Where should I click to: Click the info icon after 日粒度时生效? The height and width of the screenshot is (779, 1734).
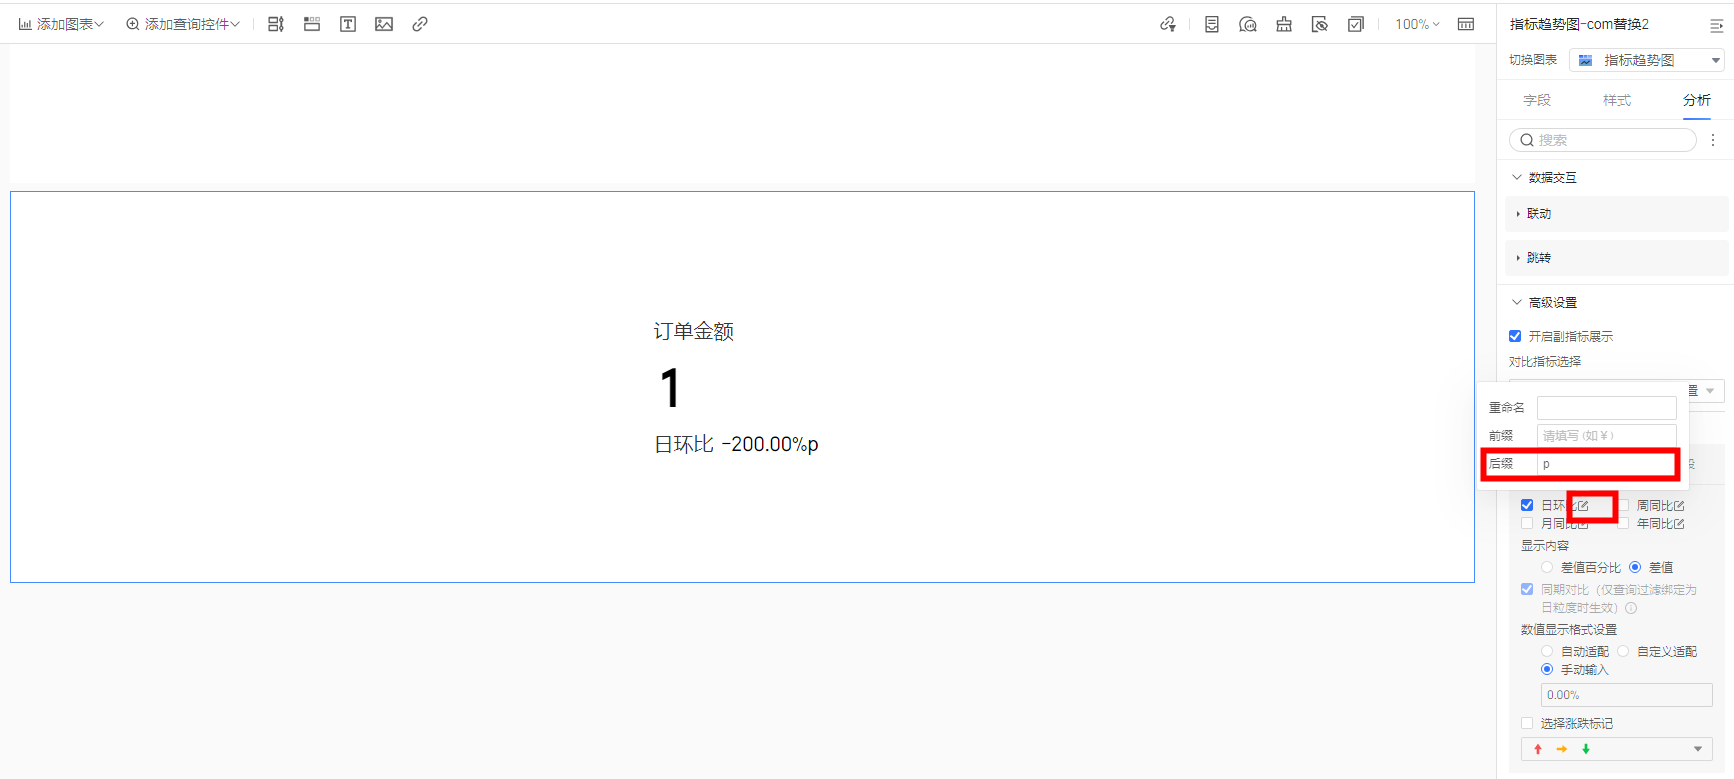pos(1631,608)
